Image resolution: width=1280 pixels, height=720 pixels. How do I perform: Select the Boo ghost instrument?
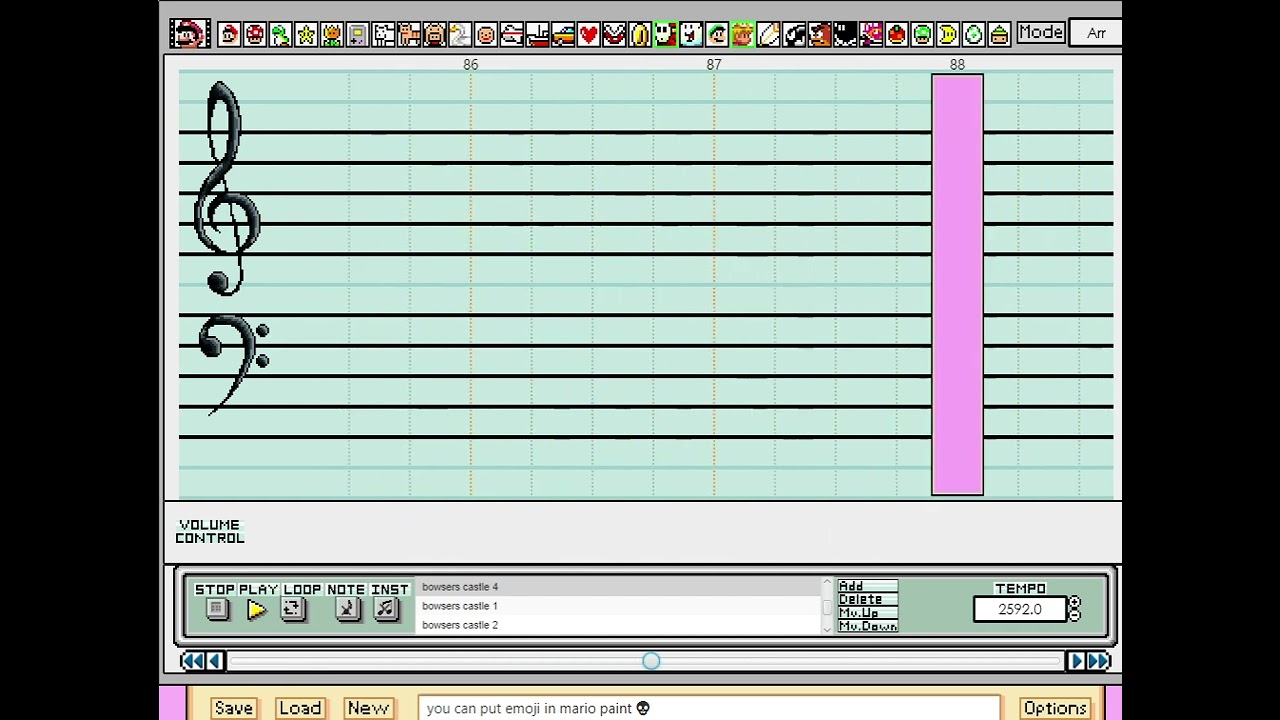[691, 35]
